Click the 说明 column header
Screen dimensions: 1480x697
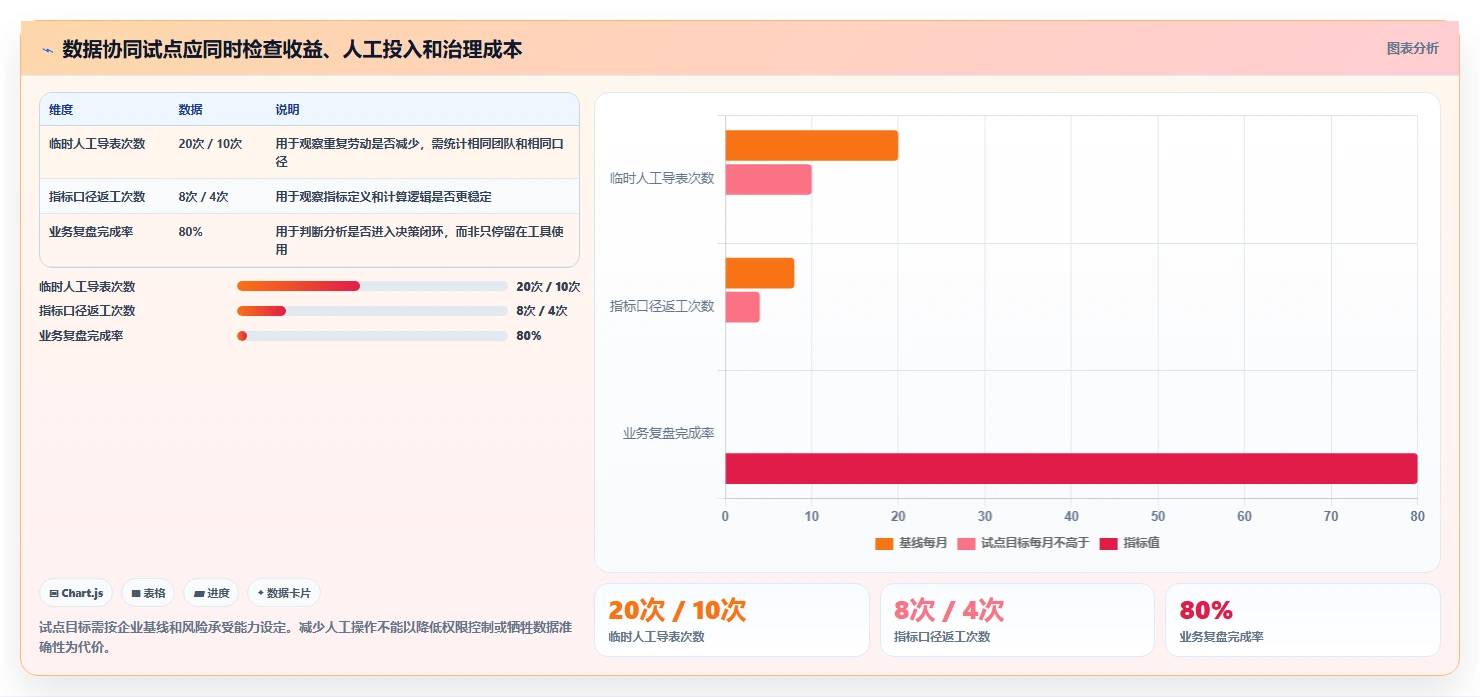287,110
